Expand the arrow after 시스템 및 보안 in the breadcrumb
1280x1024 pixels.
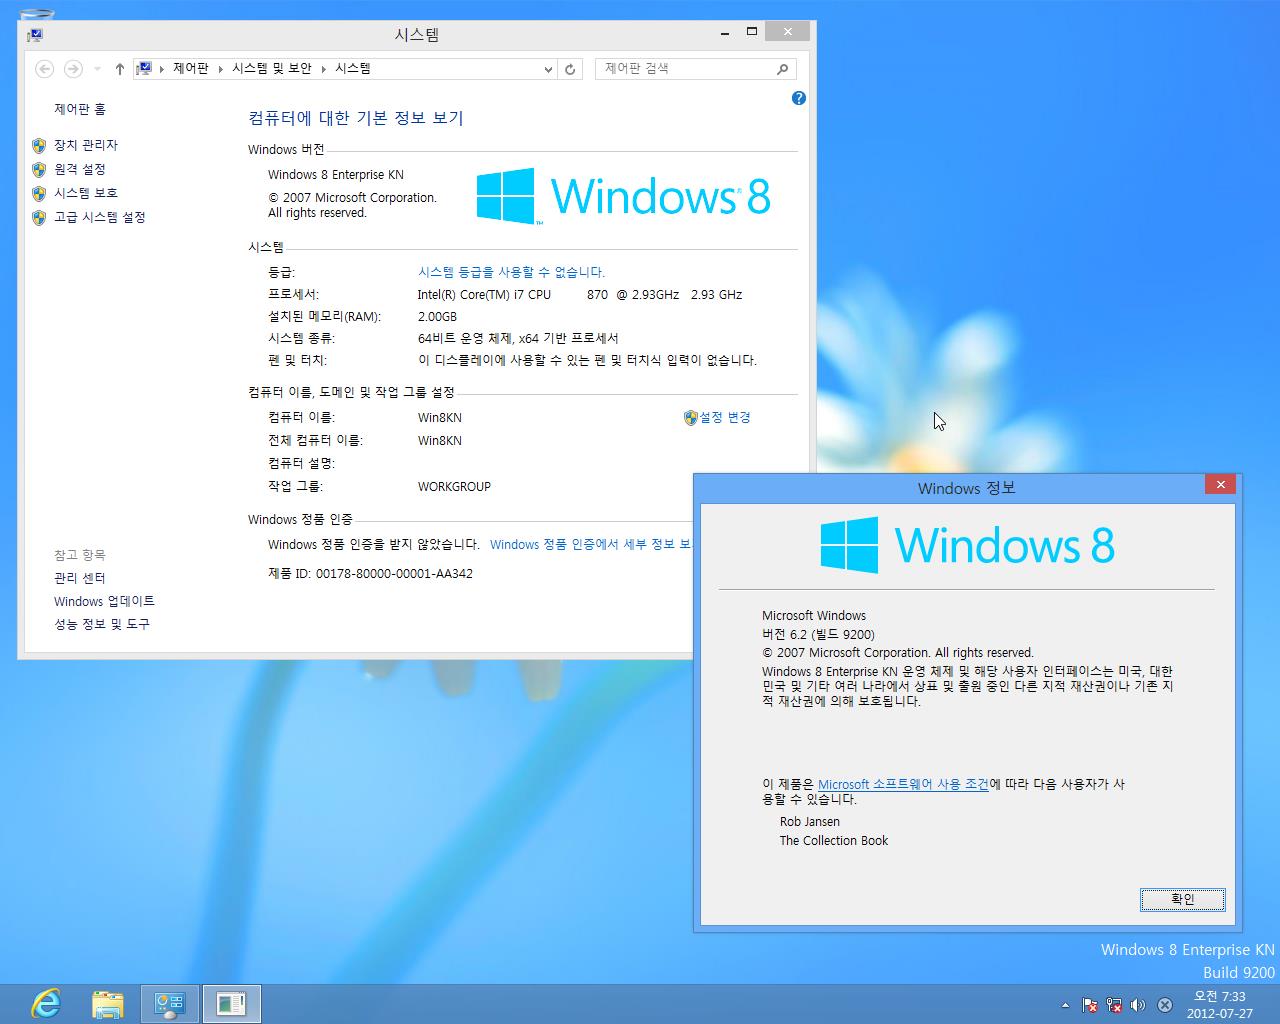coord(324,69)
